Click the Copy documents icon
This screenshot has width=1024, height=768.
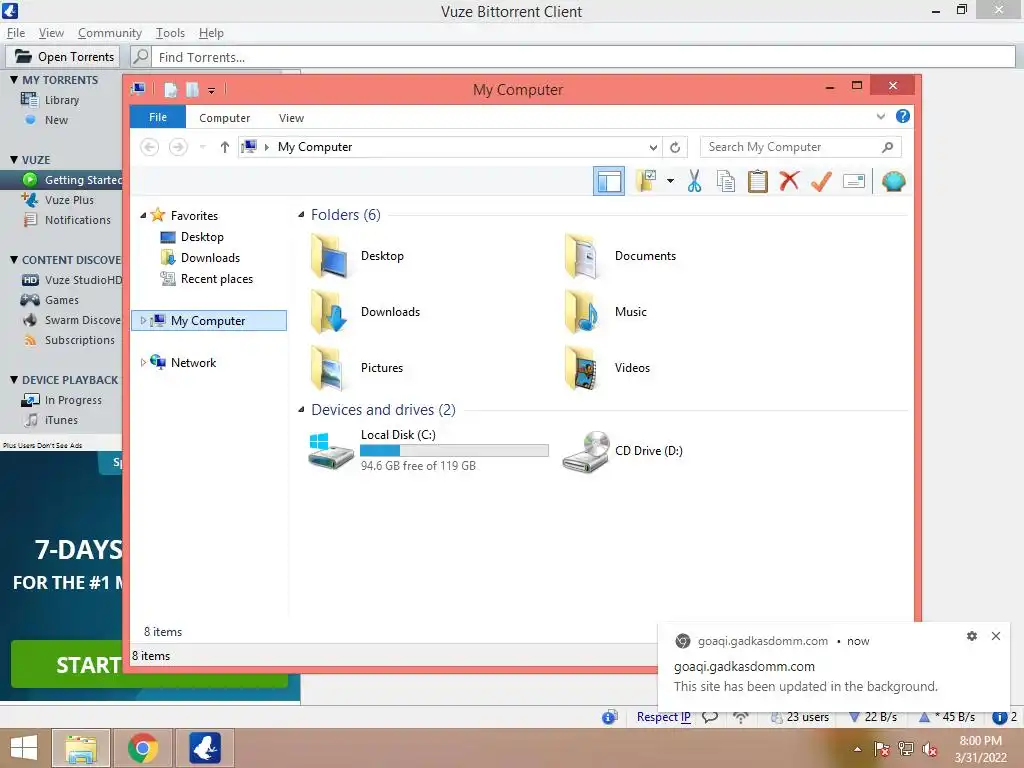[x=726, y=181]
